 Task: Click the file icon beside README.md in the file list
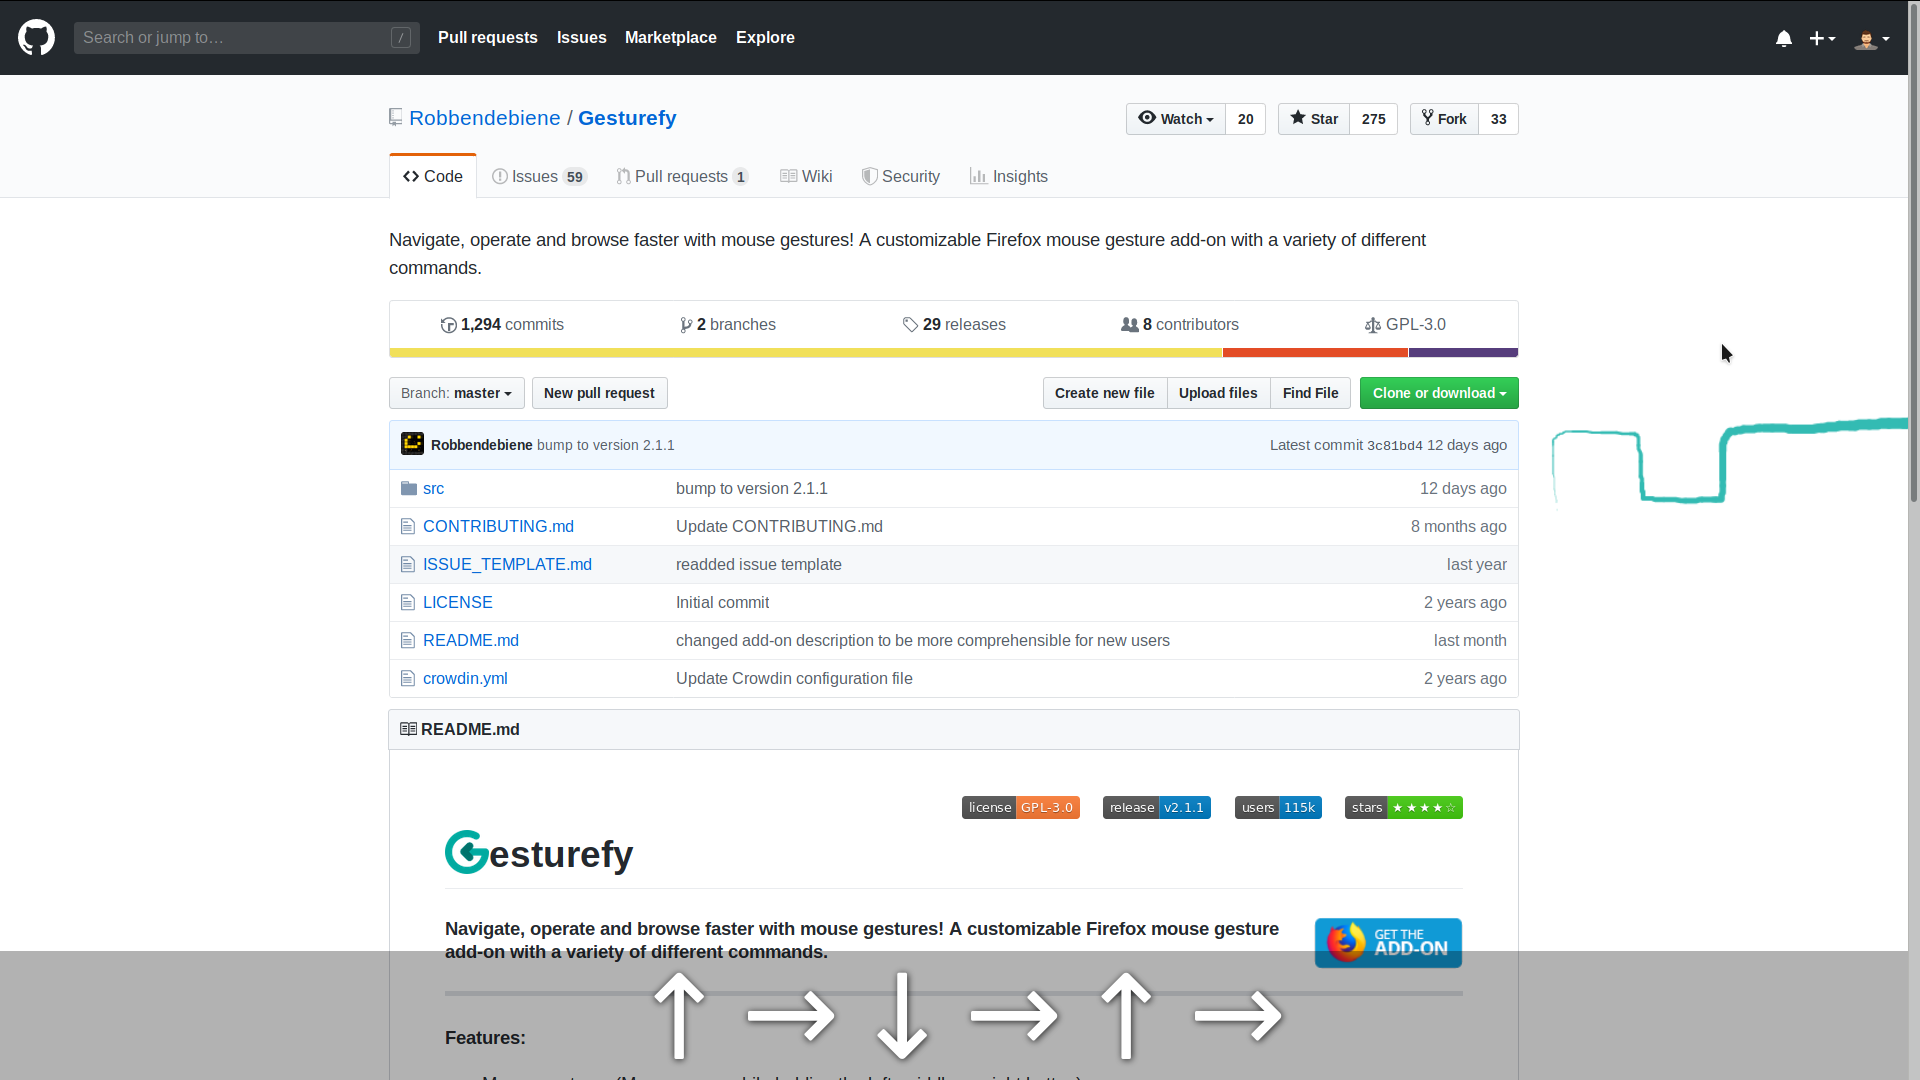pyautogui.click(x=407, y=640)
